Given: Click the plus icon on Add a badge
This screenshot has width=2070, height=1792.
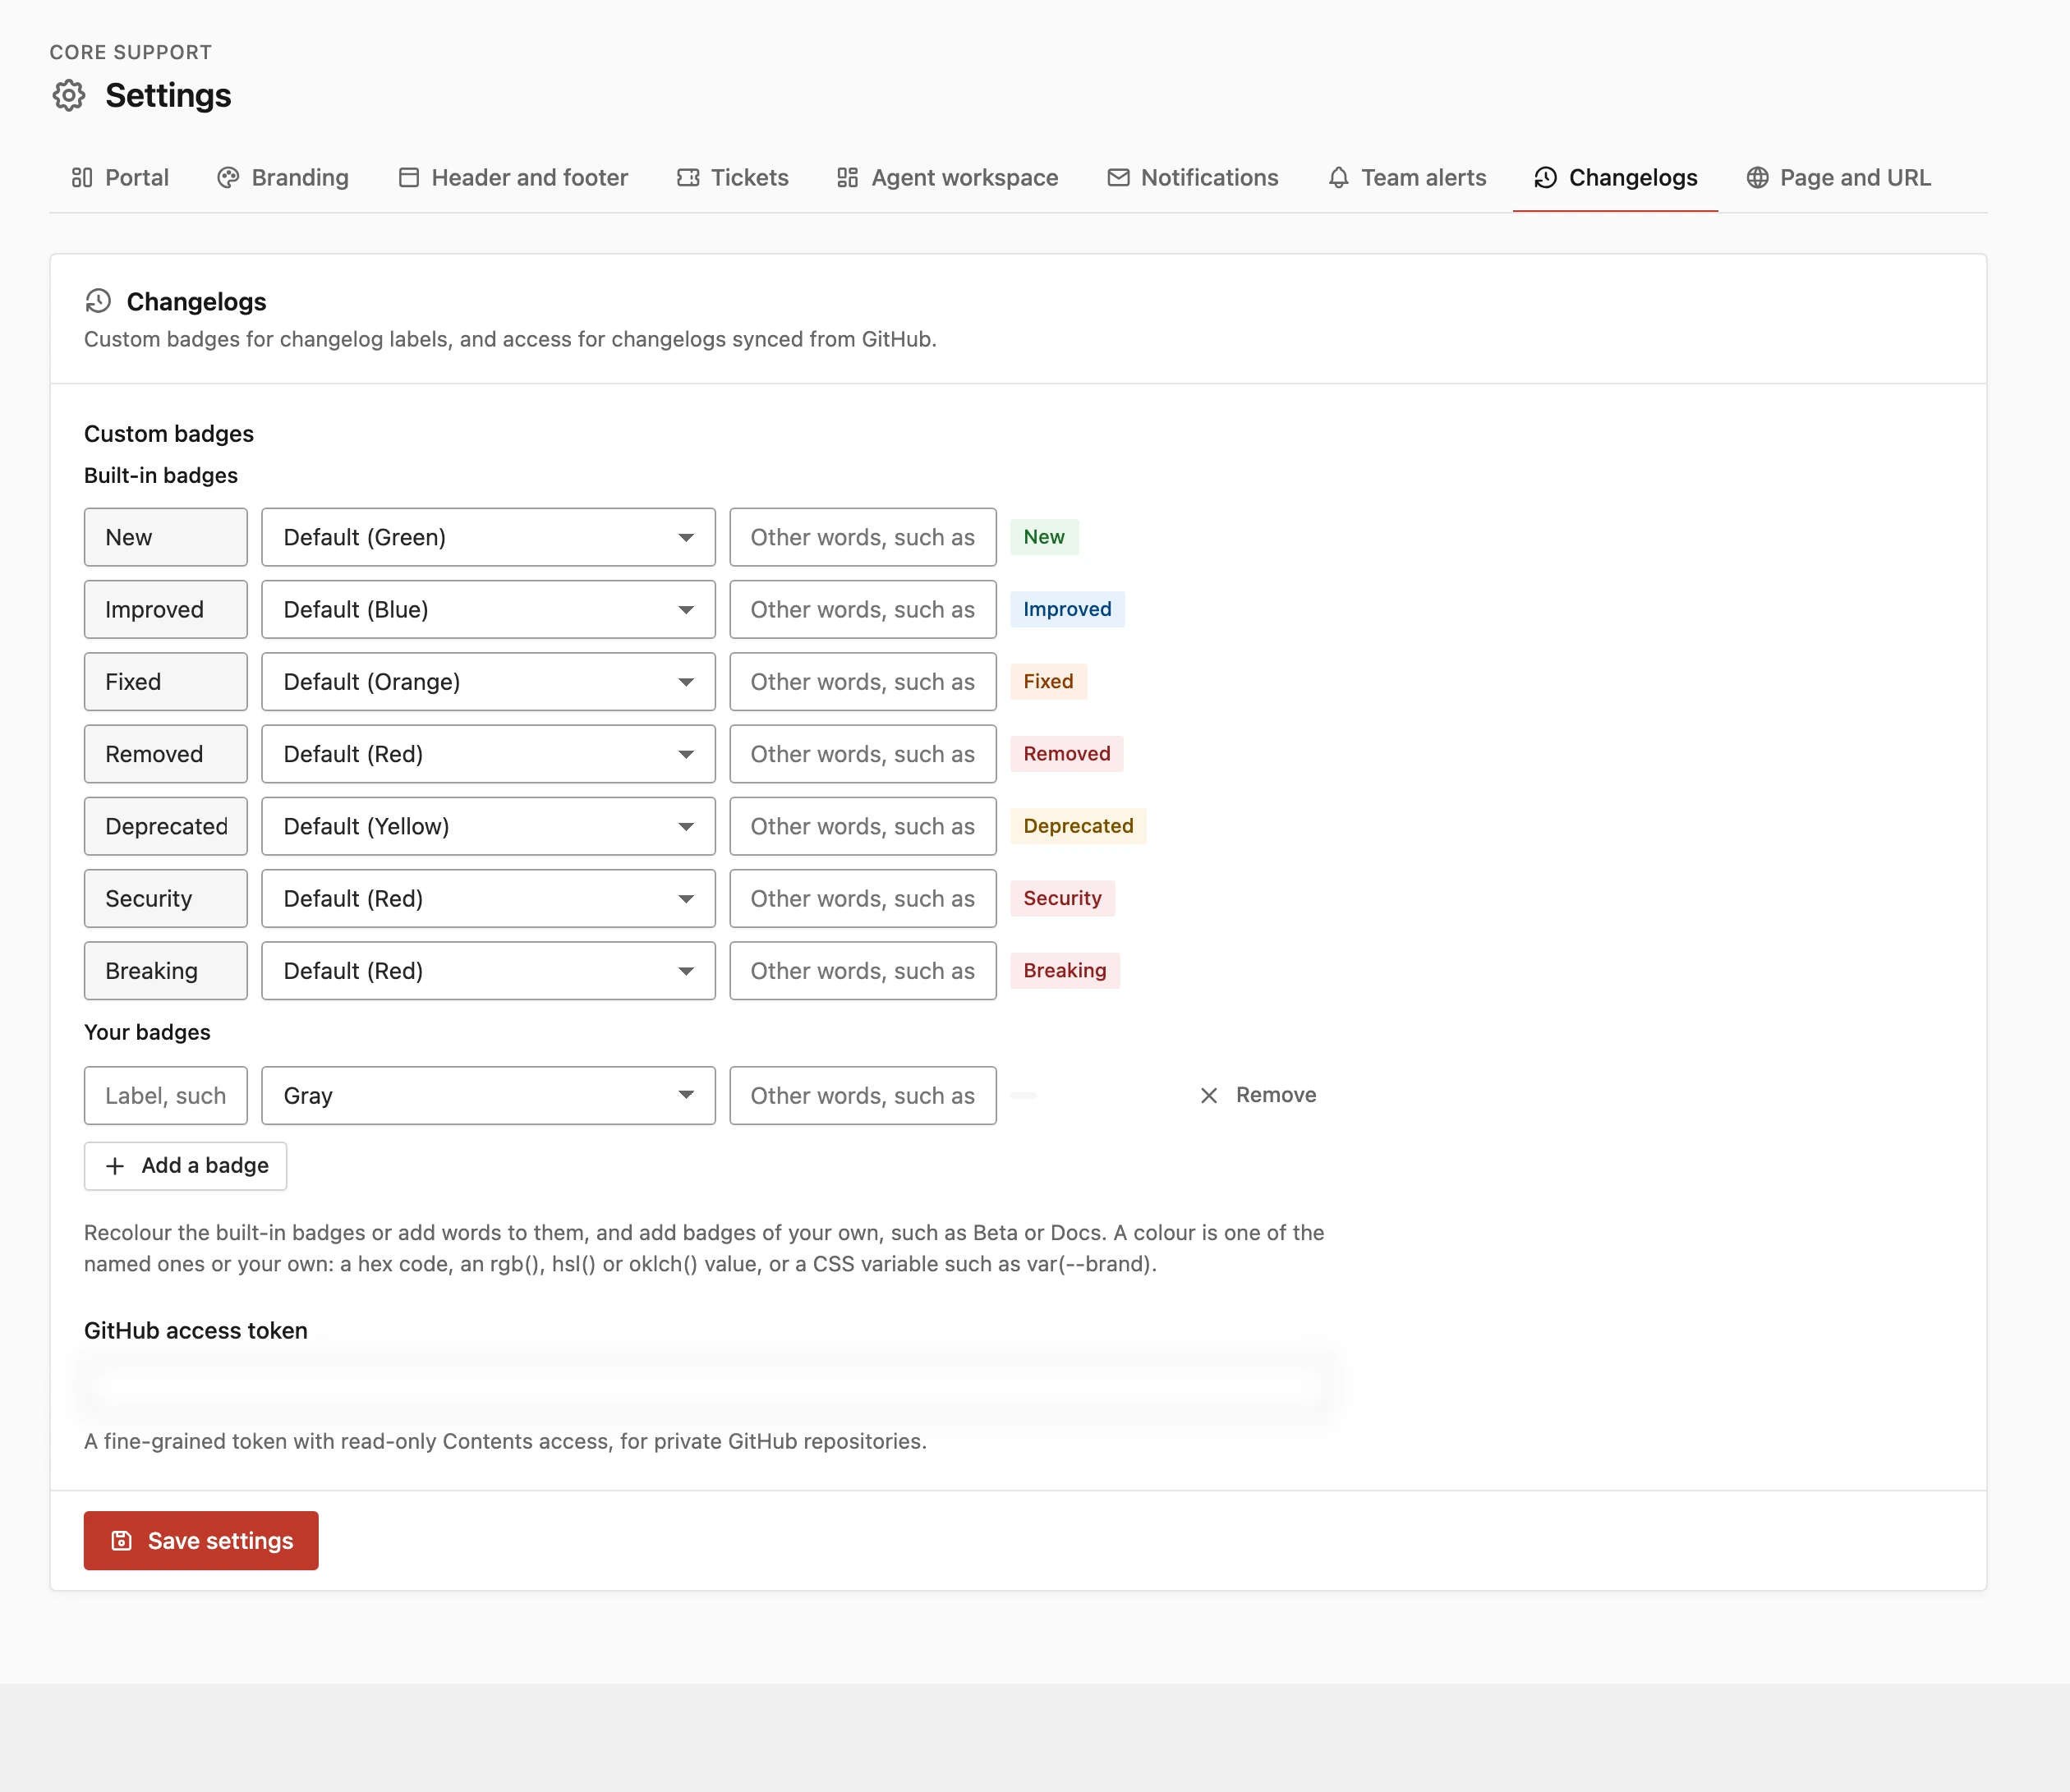Looking at the screenshot, I should click(x=115, y=1166).
